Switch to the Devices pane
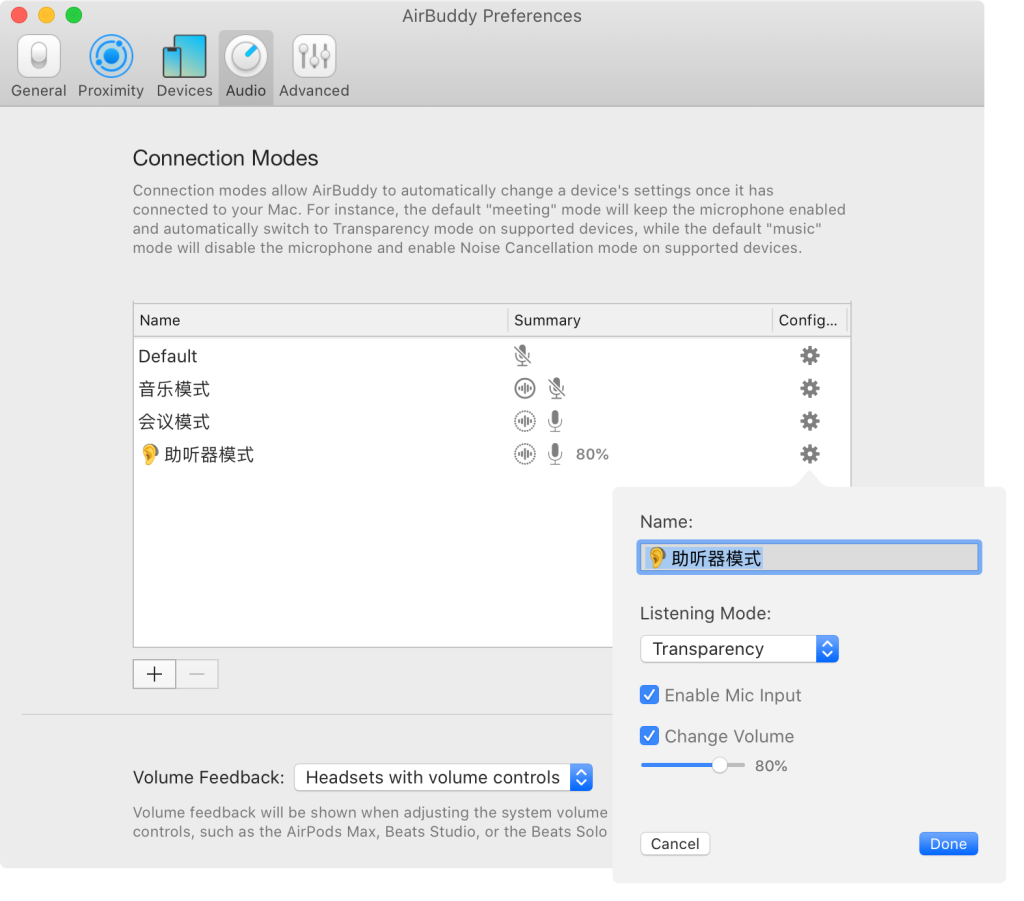 click(184, 67)
